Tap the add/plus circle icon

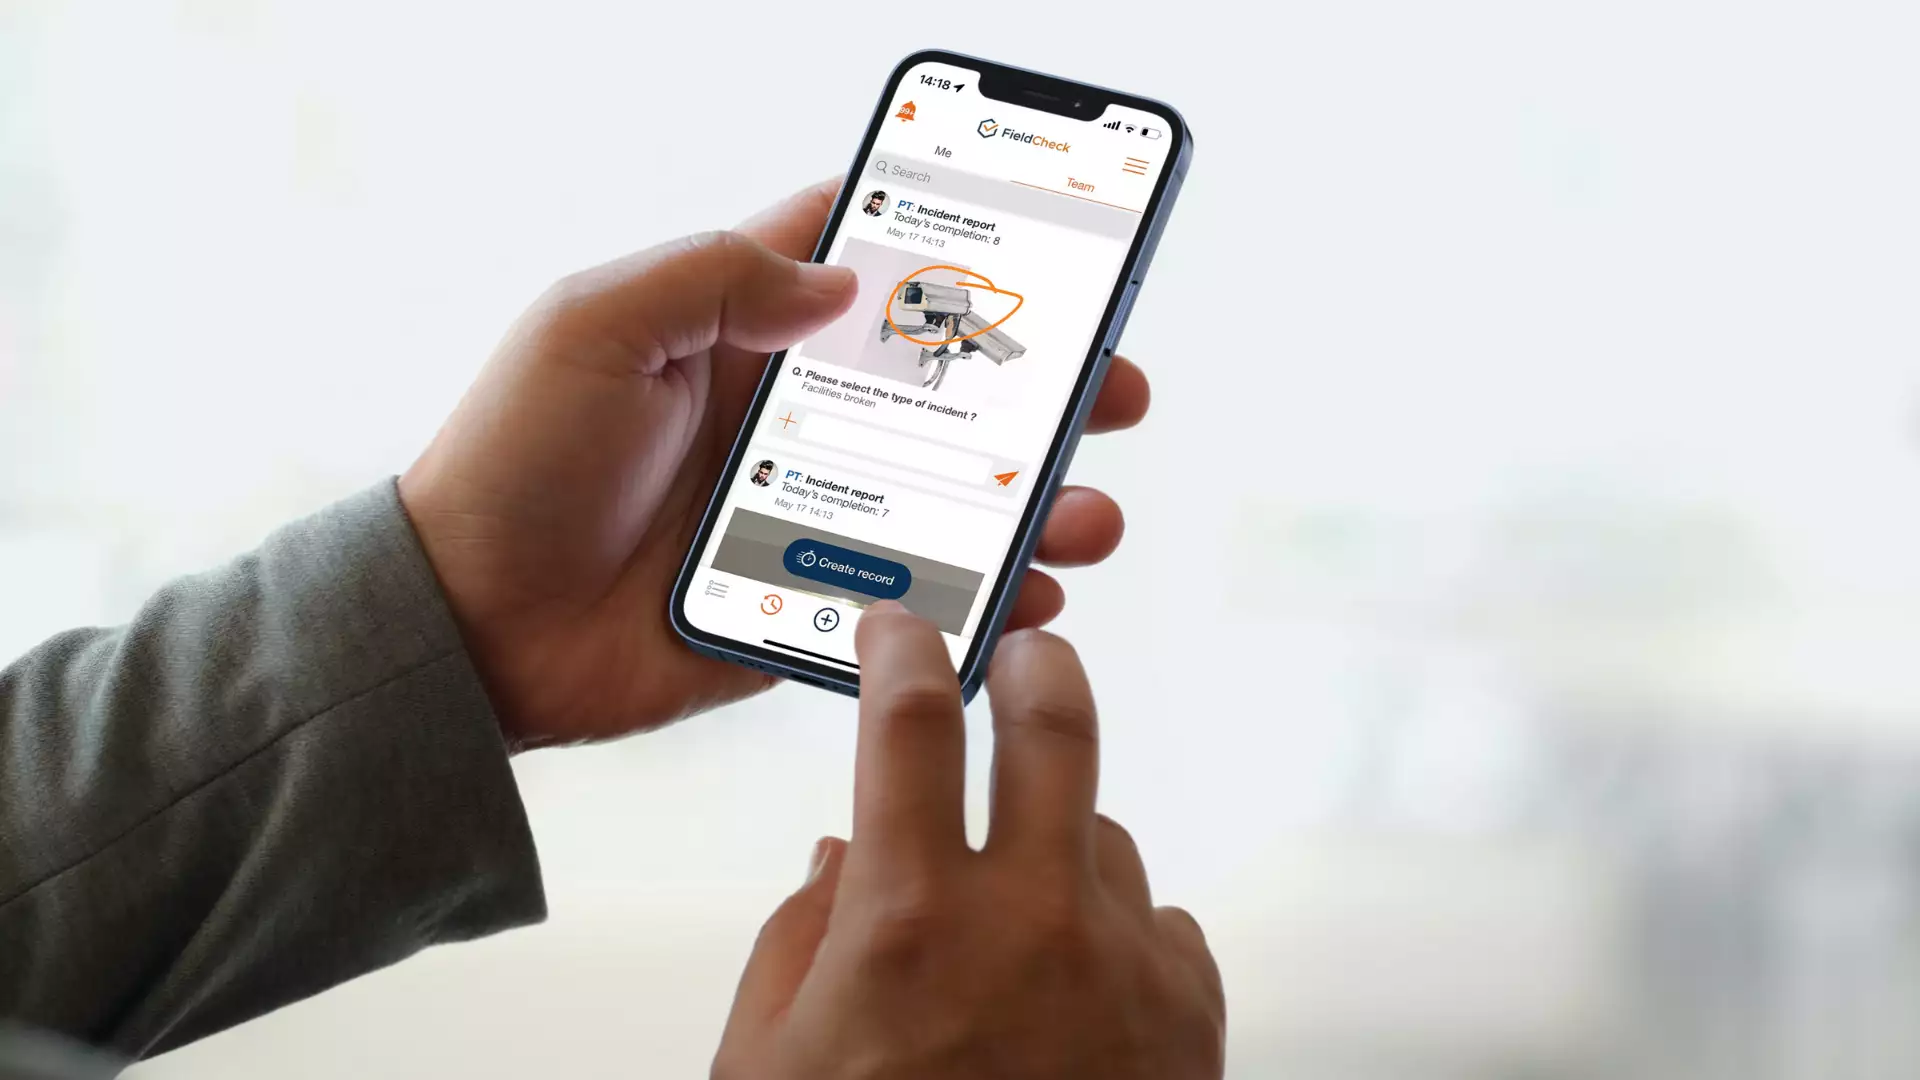coord(827,620)
